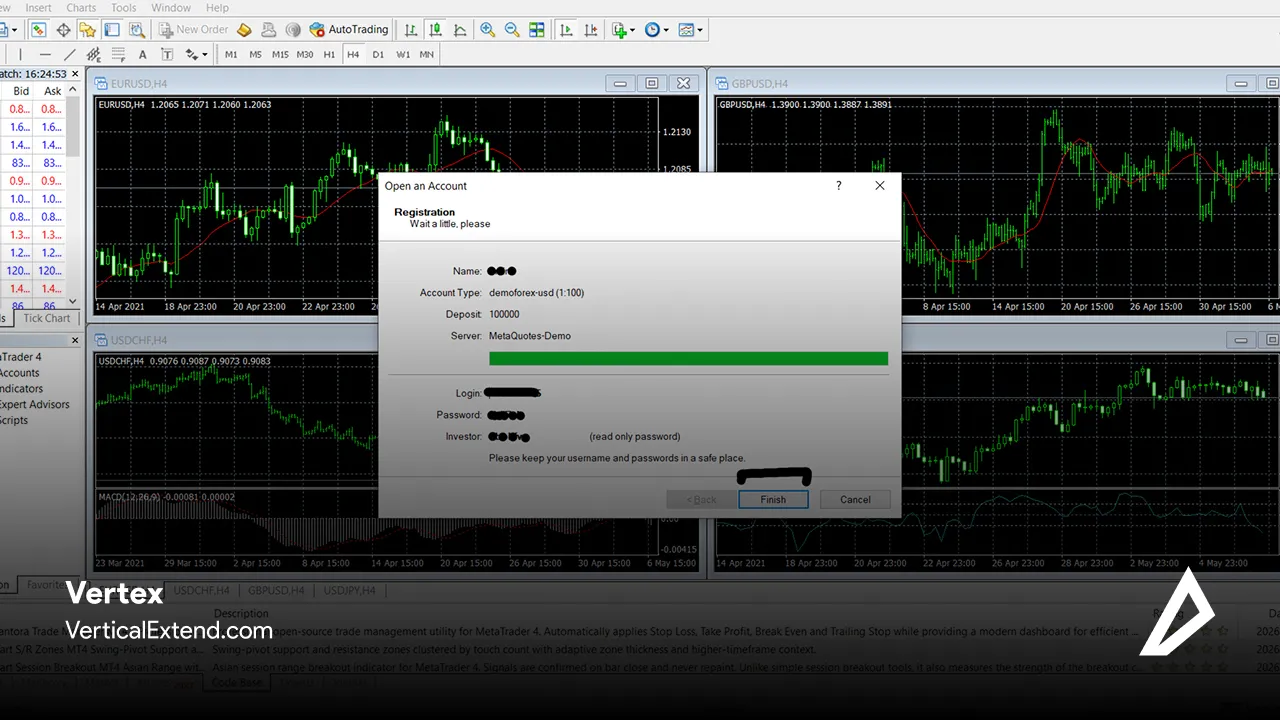Select the equidistant channel tool

(93, 54)
